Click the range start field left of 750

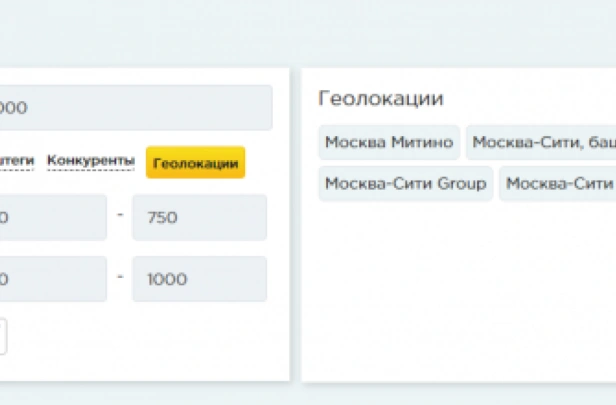(x=53, y=217)
